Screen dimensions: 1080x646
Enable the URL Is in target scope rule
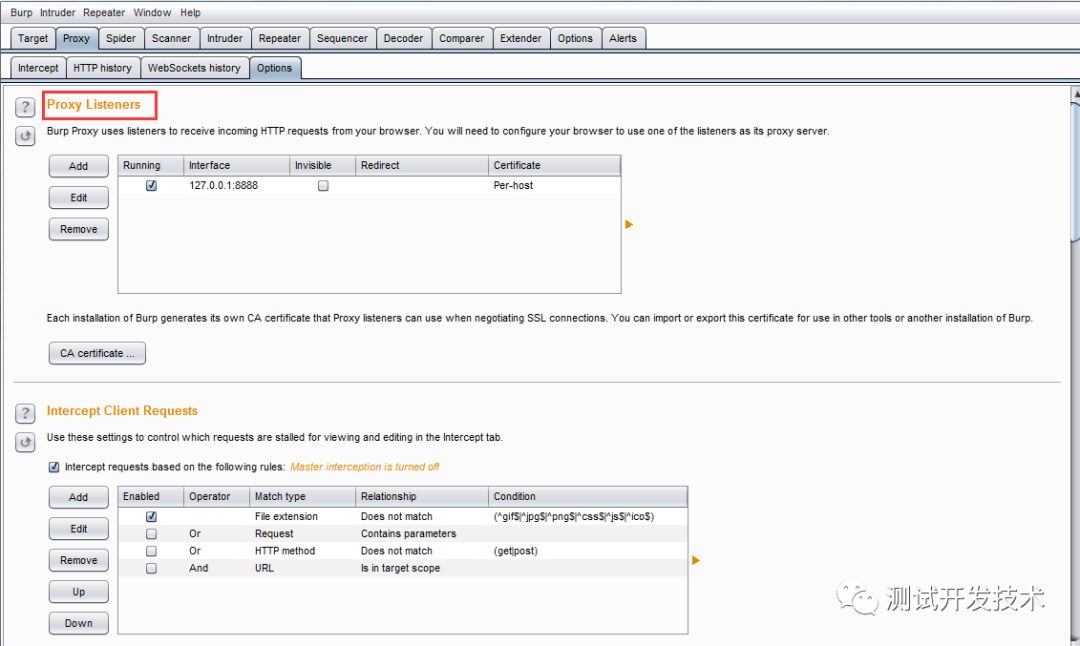coord(152,568)
